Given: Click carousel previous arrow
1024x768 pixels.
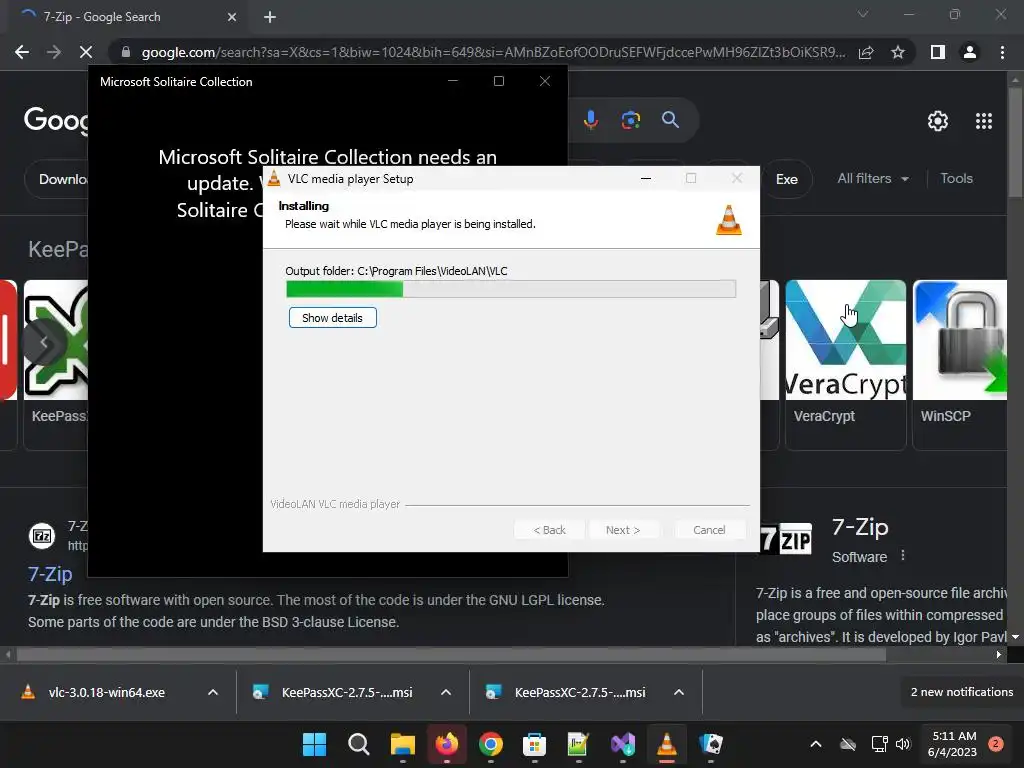Looking at the screenshot, I should coord(44,342).
